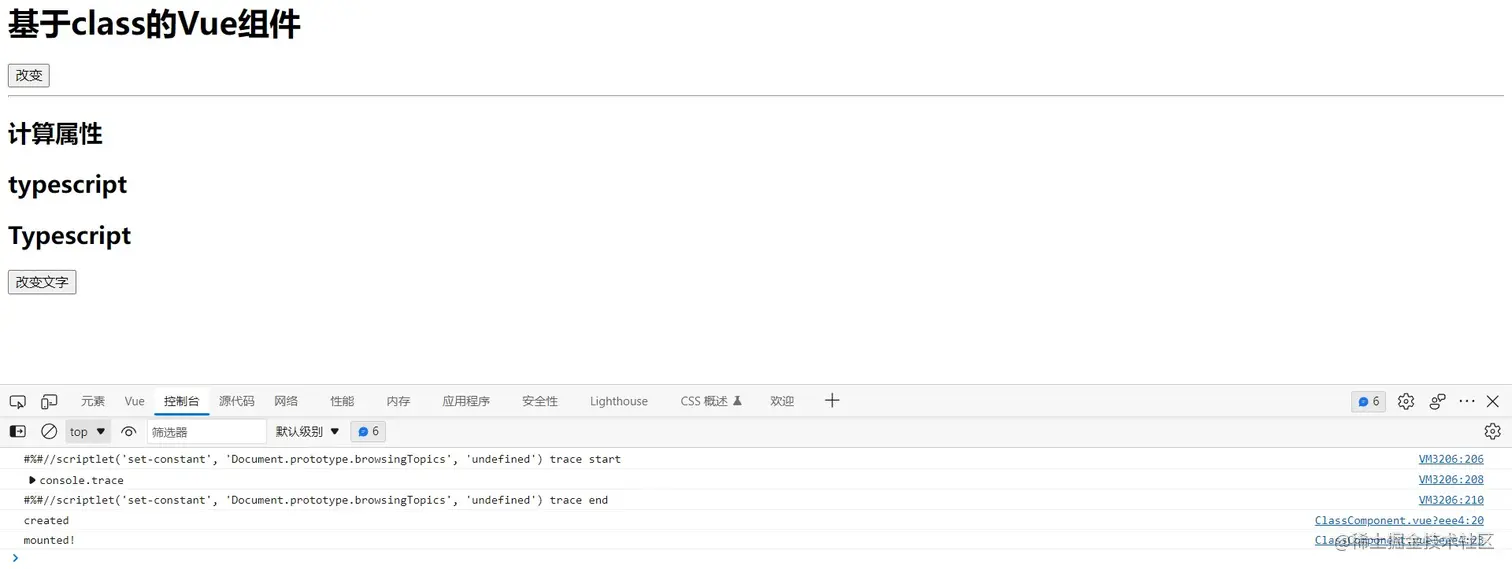Open the DevTools three-dot more menu
Image resolution: width=1512 pixels, height=569 pixels.
[1467, 401]
